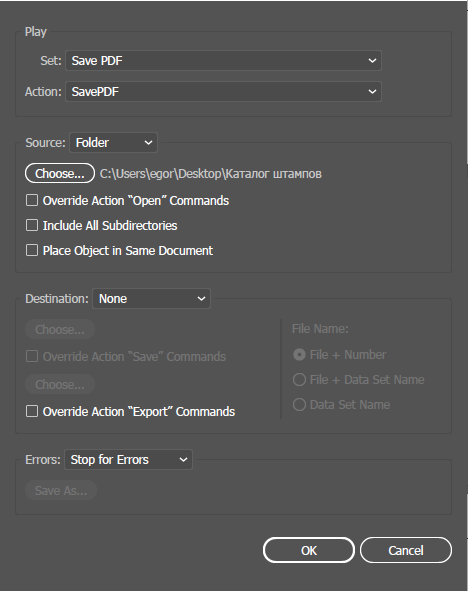
Task: Click the Source Choose... button
Action: pos(60,173)
